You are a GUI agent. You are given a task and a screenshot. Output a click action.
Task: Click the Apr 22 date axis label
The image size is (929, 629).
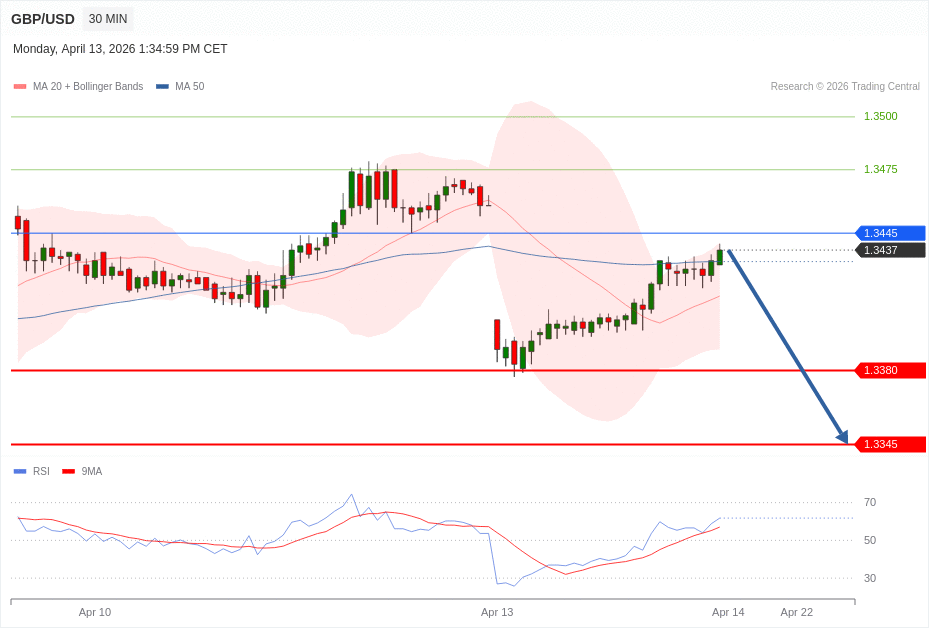(796, 612)
